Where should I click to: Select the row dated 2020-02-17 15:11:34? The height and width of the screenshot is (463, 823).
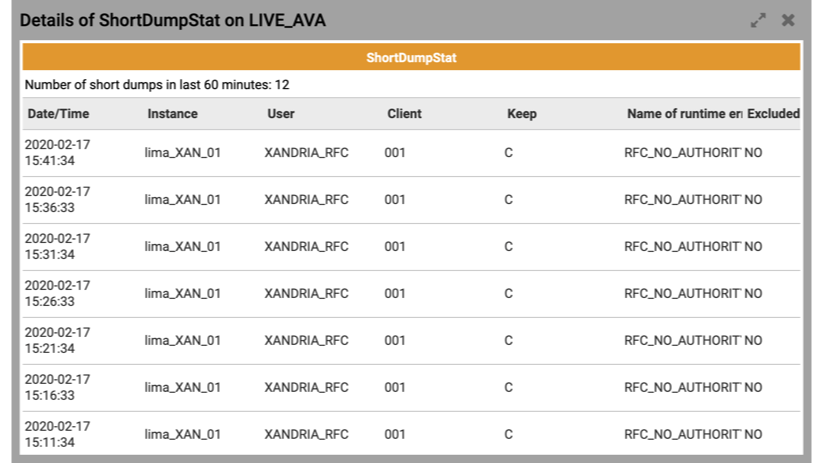pyautogui.click(x=411, y=434)
